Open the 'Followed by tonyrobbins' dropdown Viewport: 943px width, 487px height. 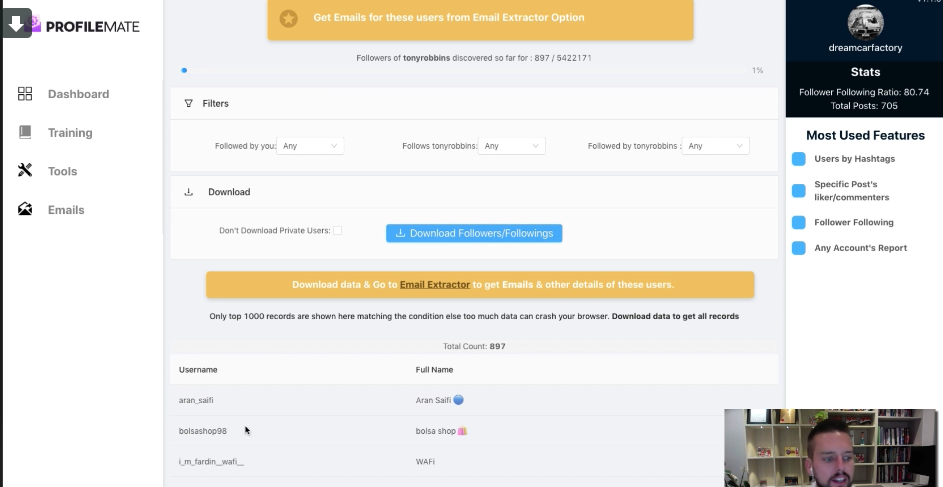716,145
